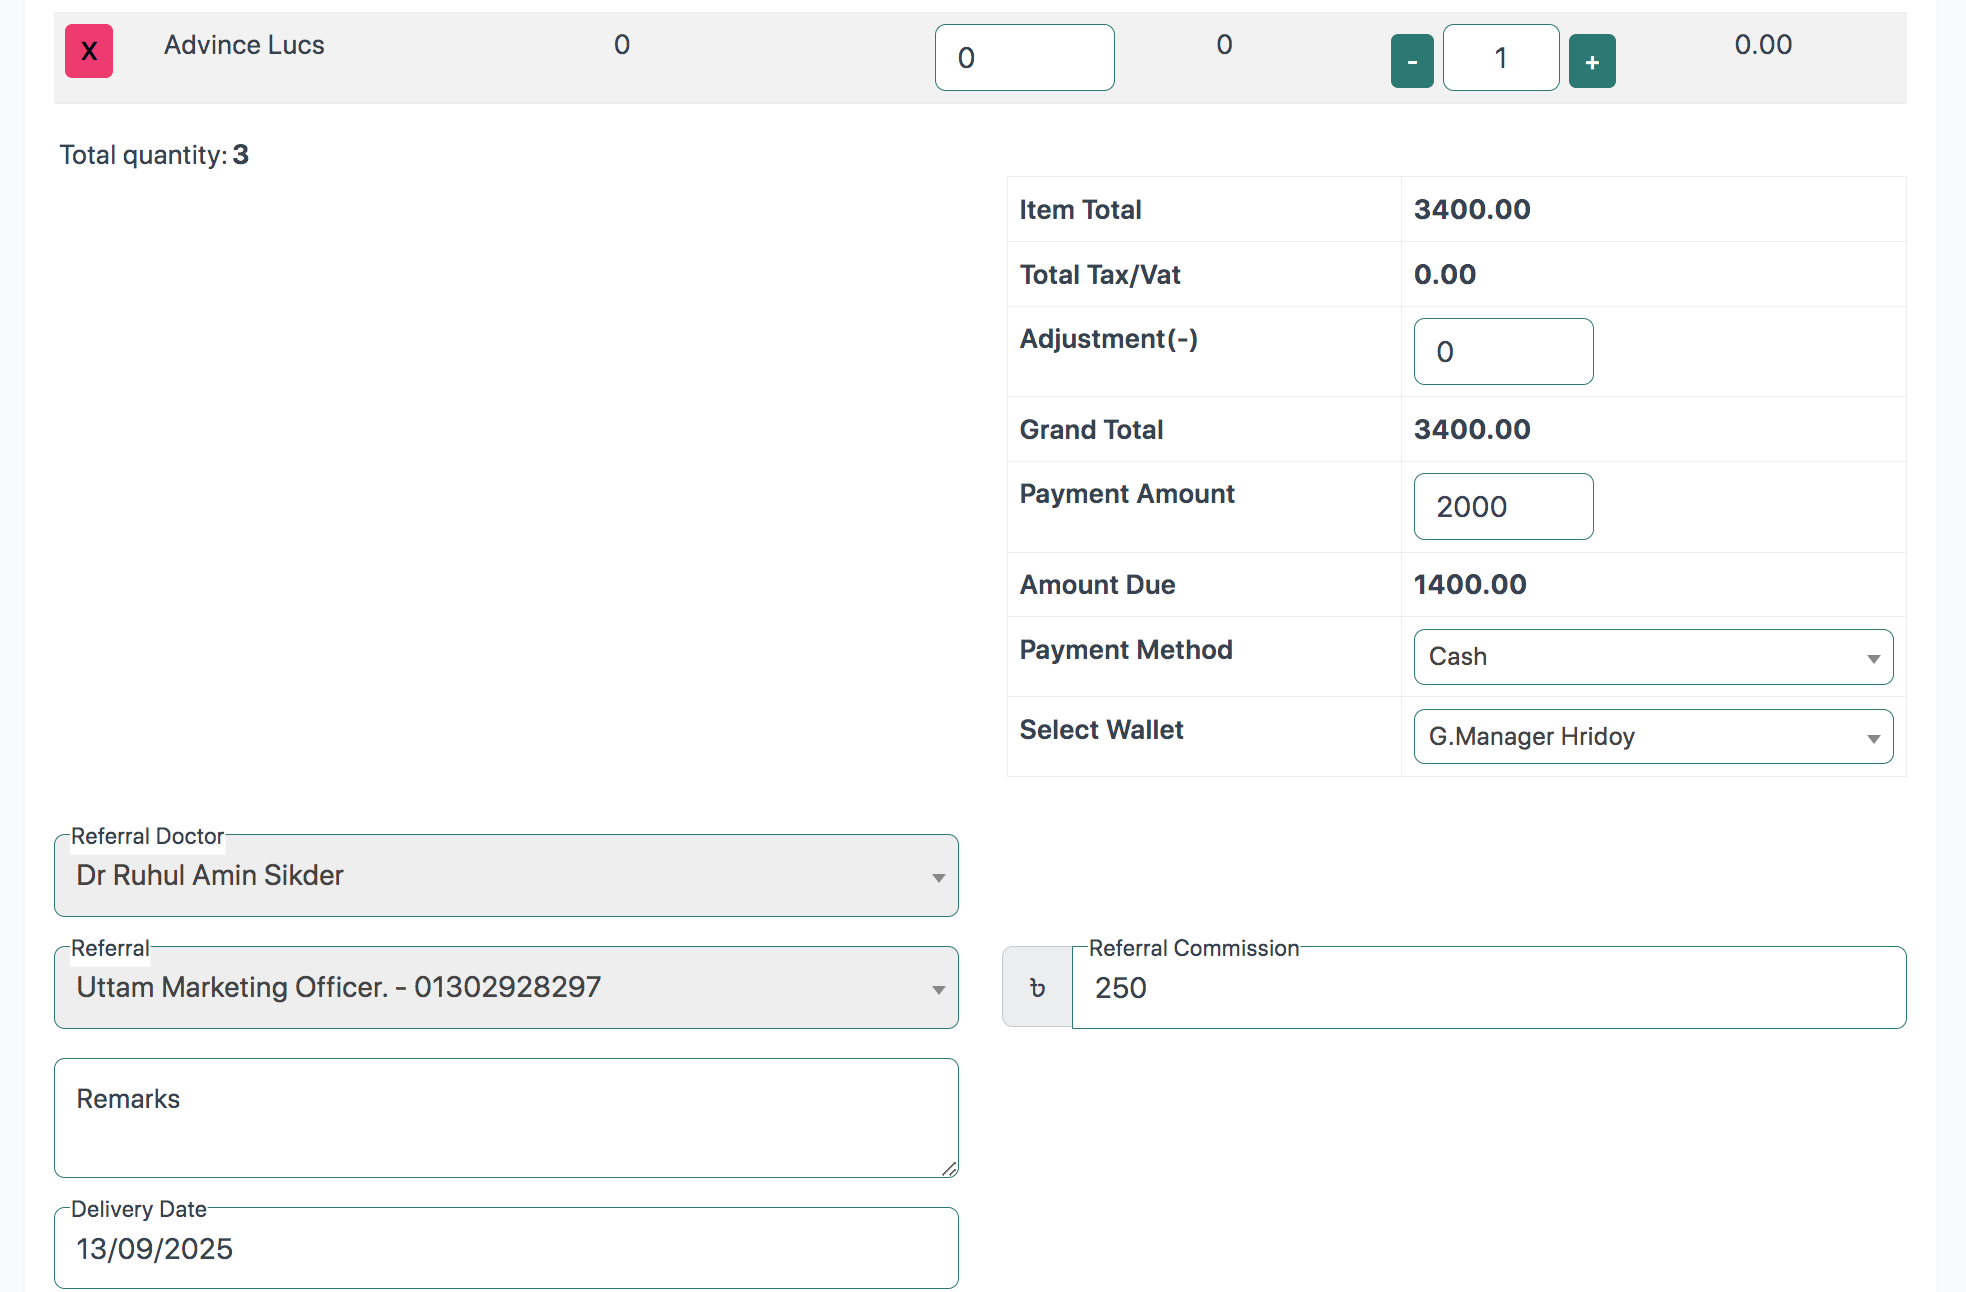The width and height of the screenshot is (1966, 1292).
Task: Click the Taka currency symbol addon
Action: (1037, 988)
